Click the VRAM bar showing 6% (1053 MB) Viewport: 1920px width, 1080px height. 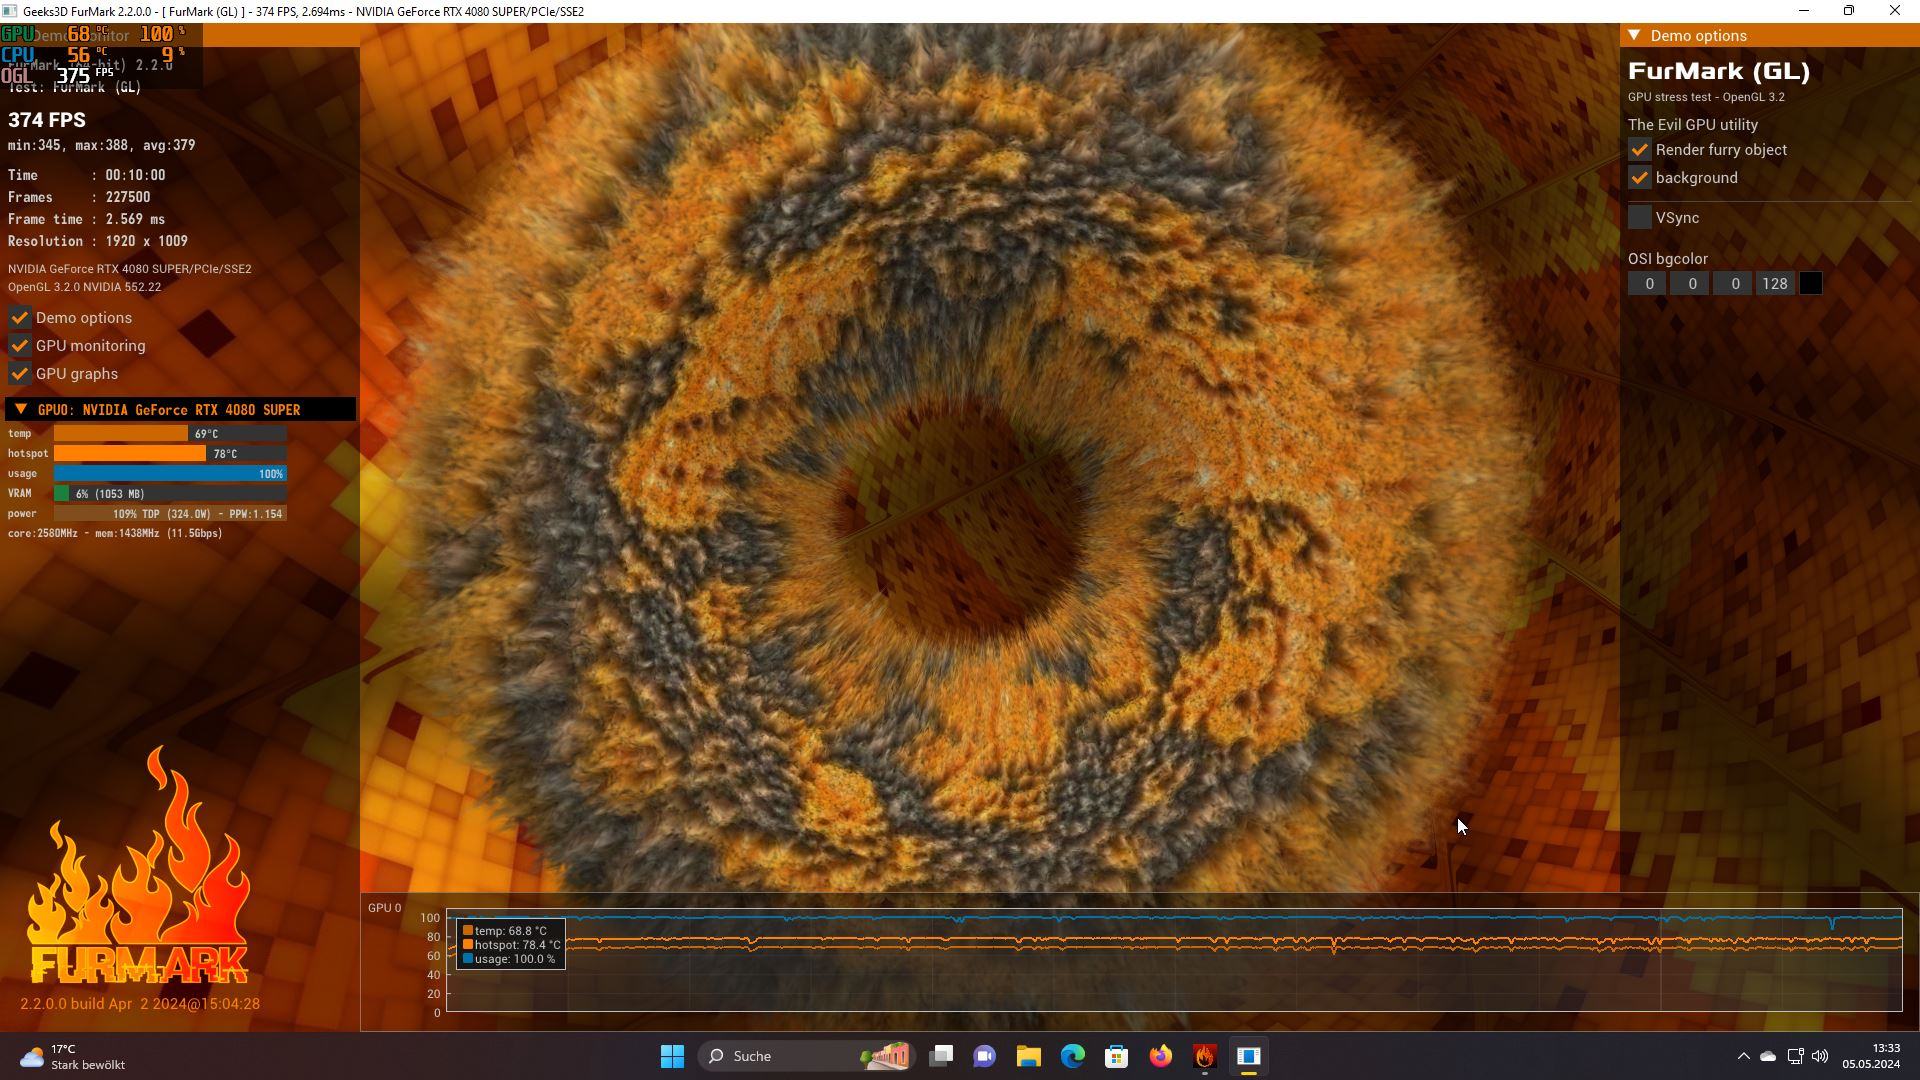tap(170, 494)
